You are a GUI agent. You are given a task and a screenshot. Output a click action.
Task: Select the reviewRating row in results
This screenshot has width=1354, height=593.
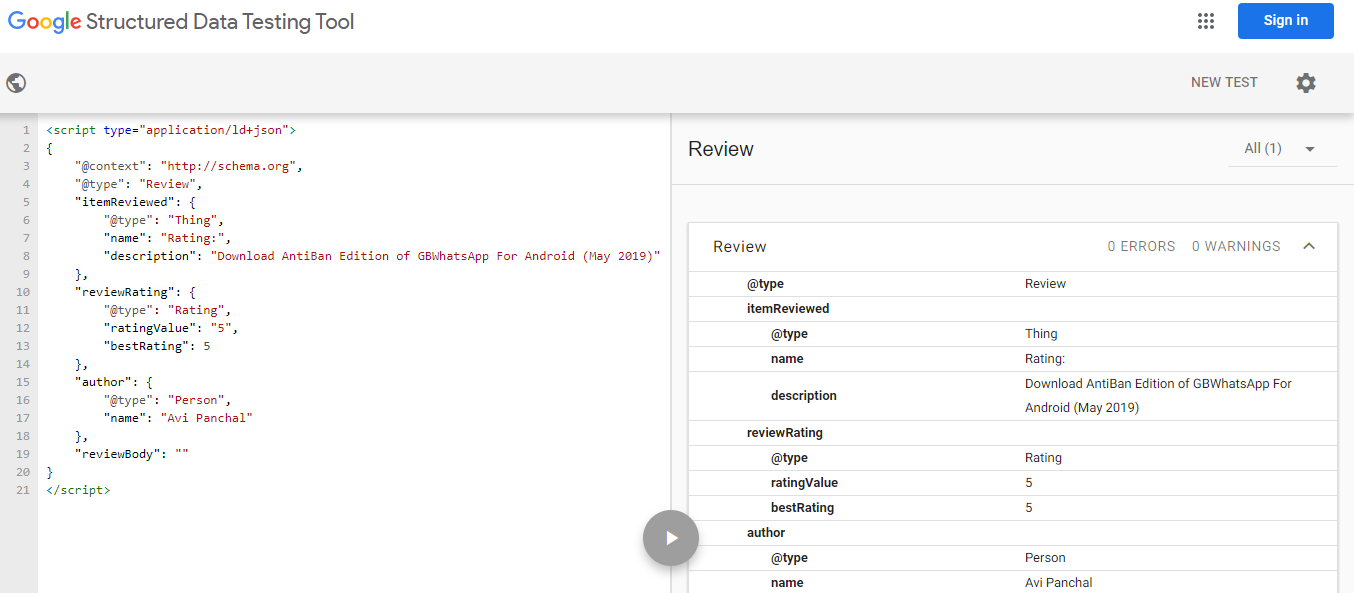click(x=785, y=433)
